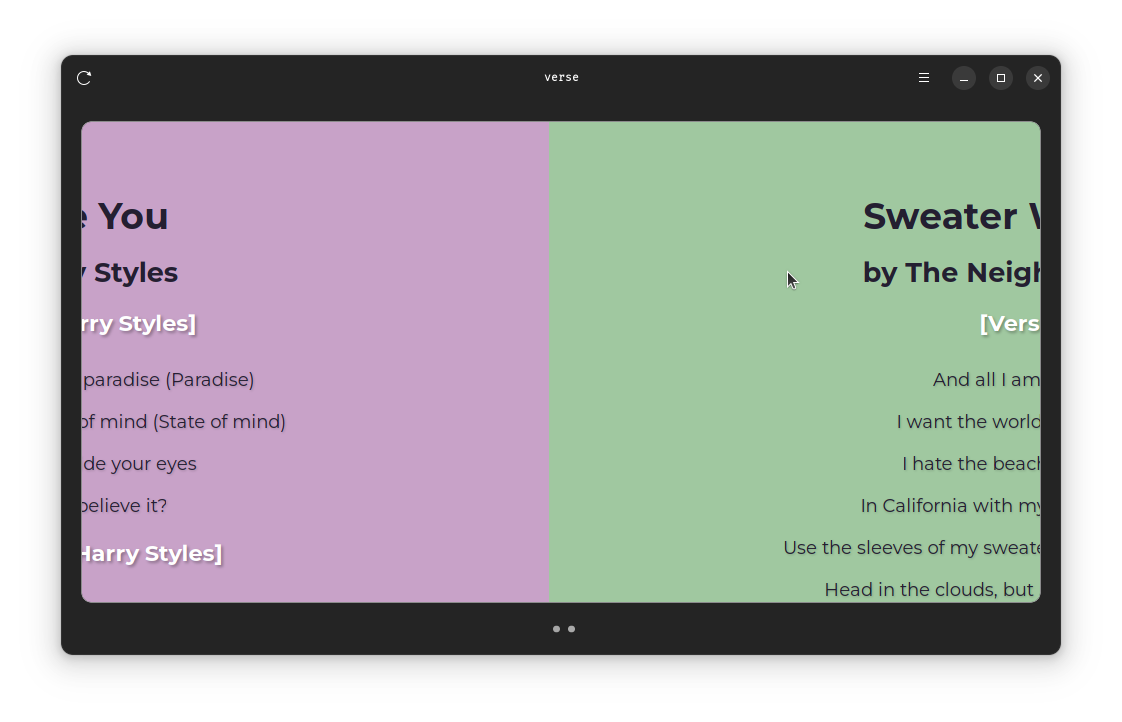Open the hamburger main menu
This screenshot has width=1122, height=722.
pos(924,78)
